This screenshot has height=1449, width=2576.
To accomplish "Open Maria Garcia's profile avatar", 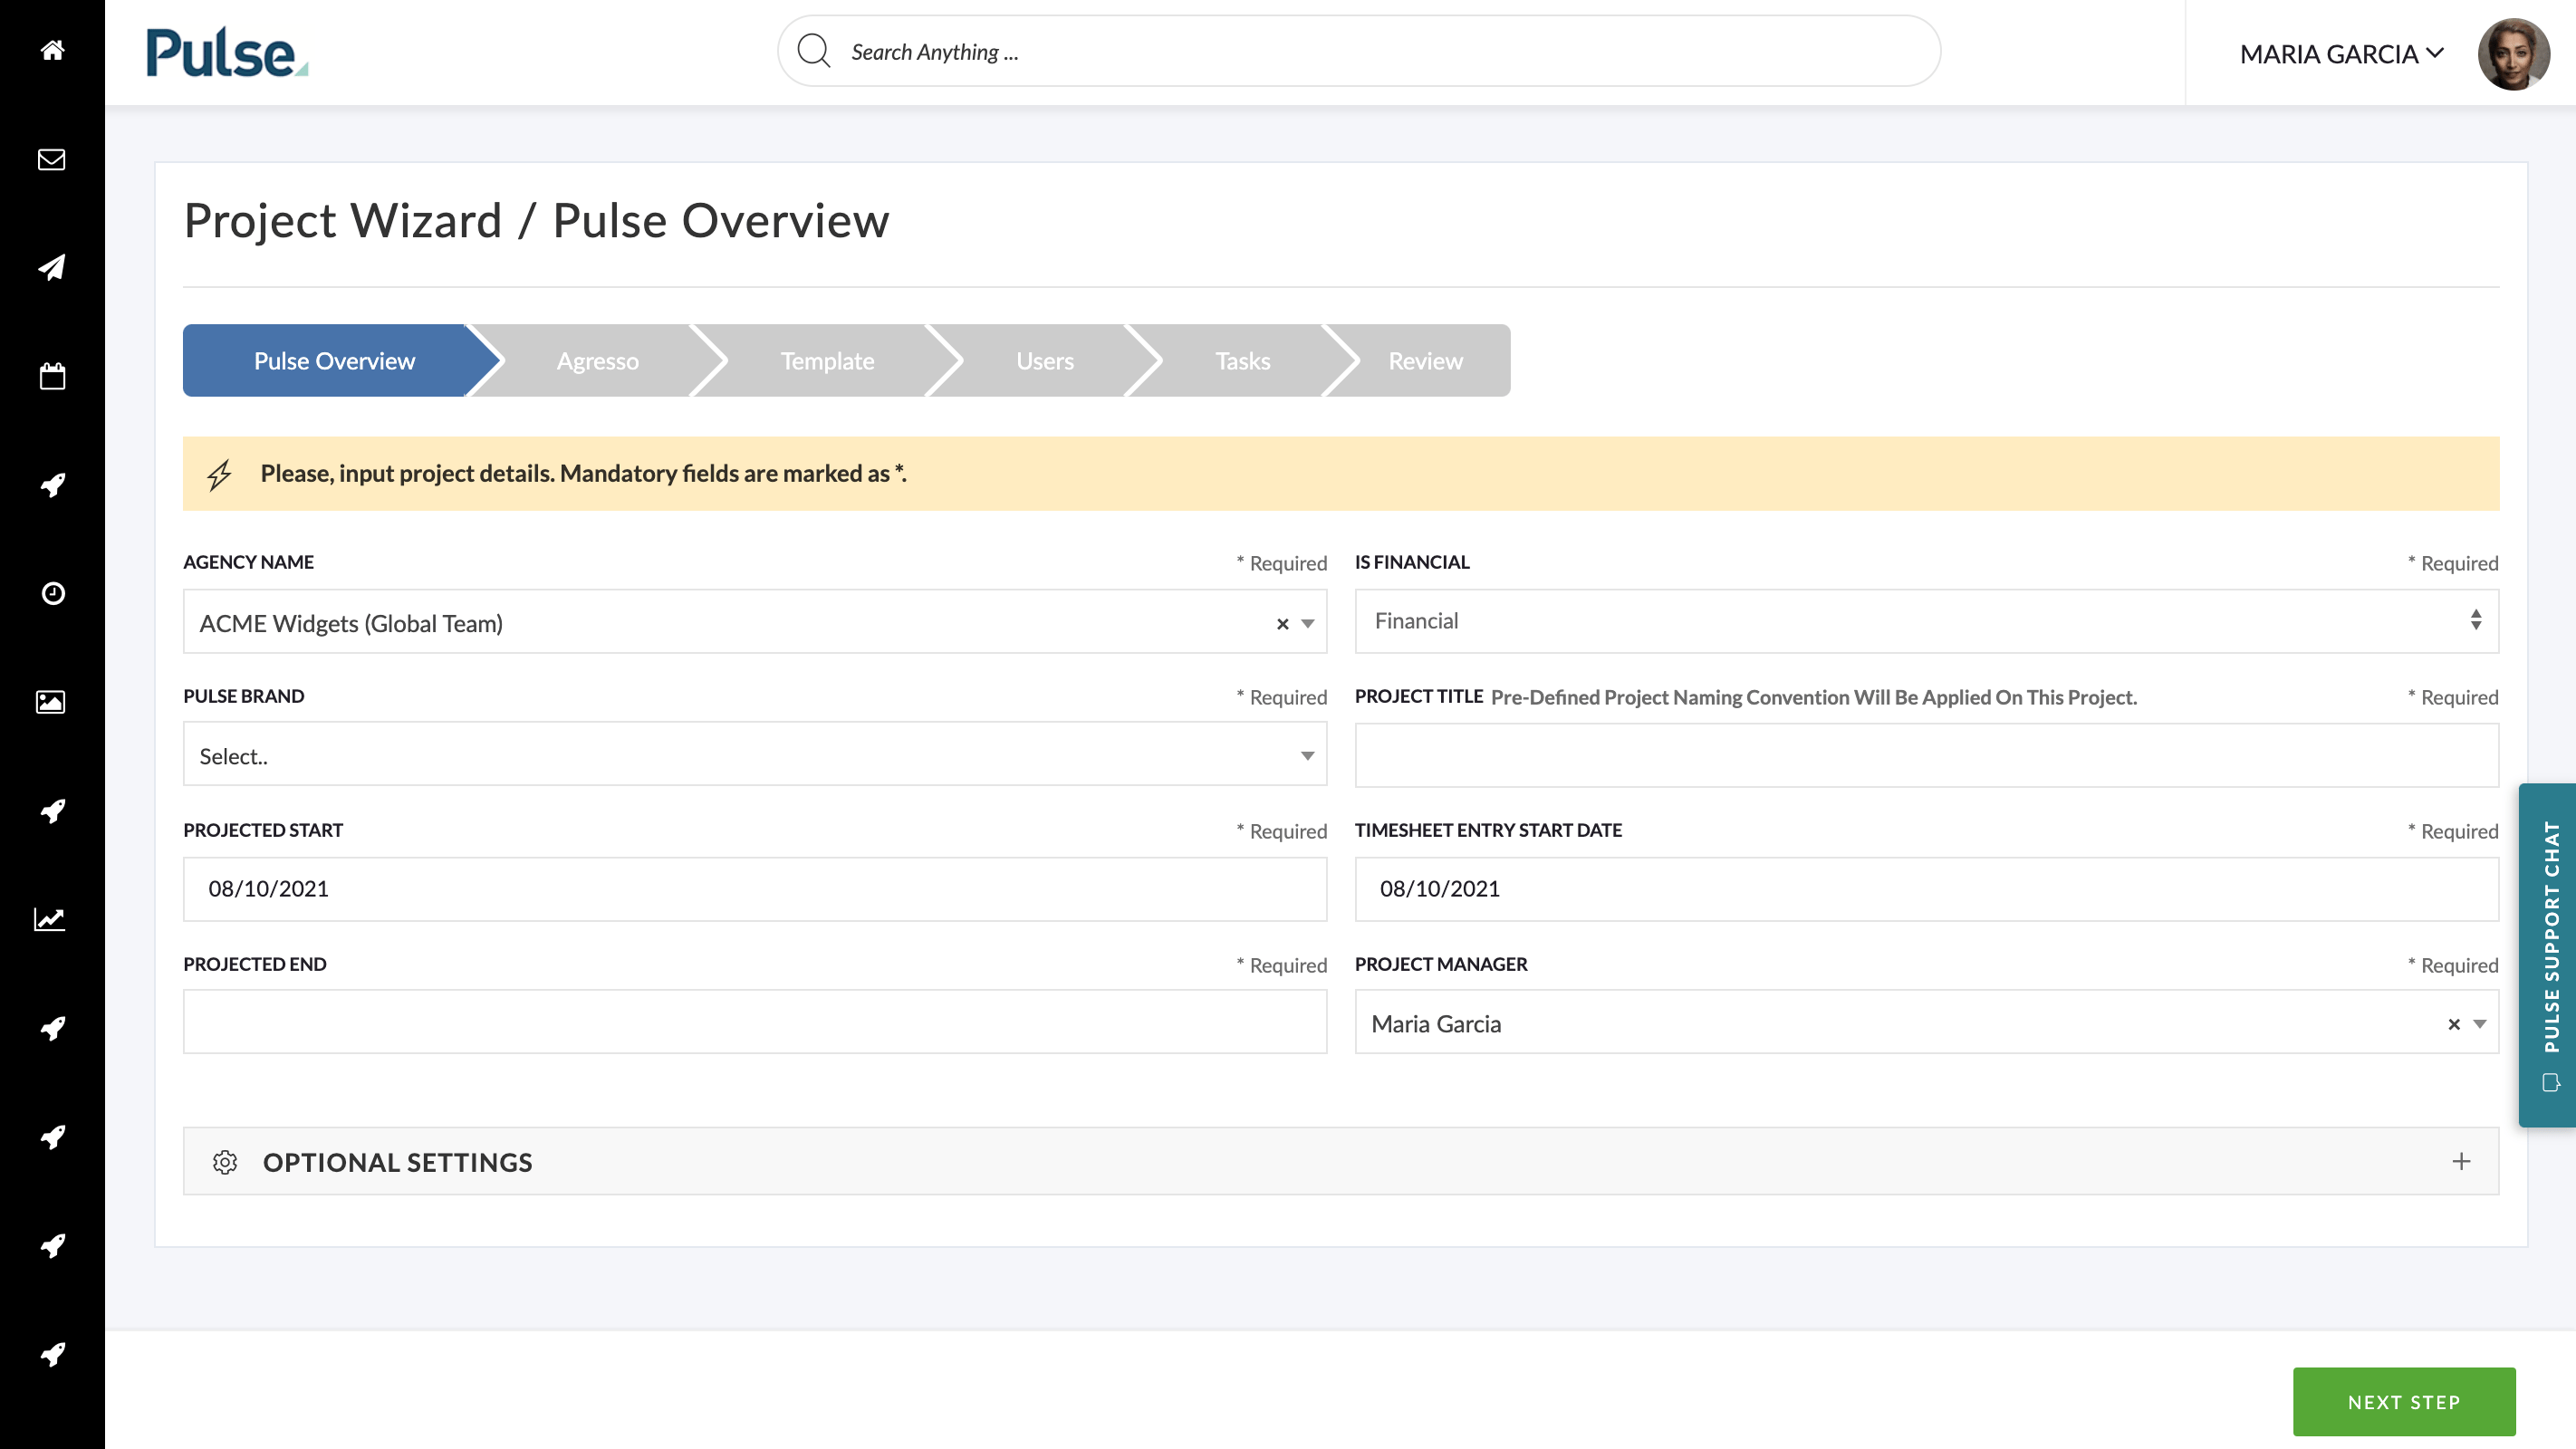I will coord(2513,54).
